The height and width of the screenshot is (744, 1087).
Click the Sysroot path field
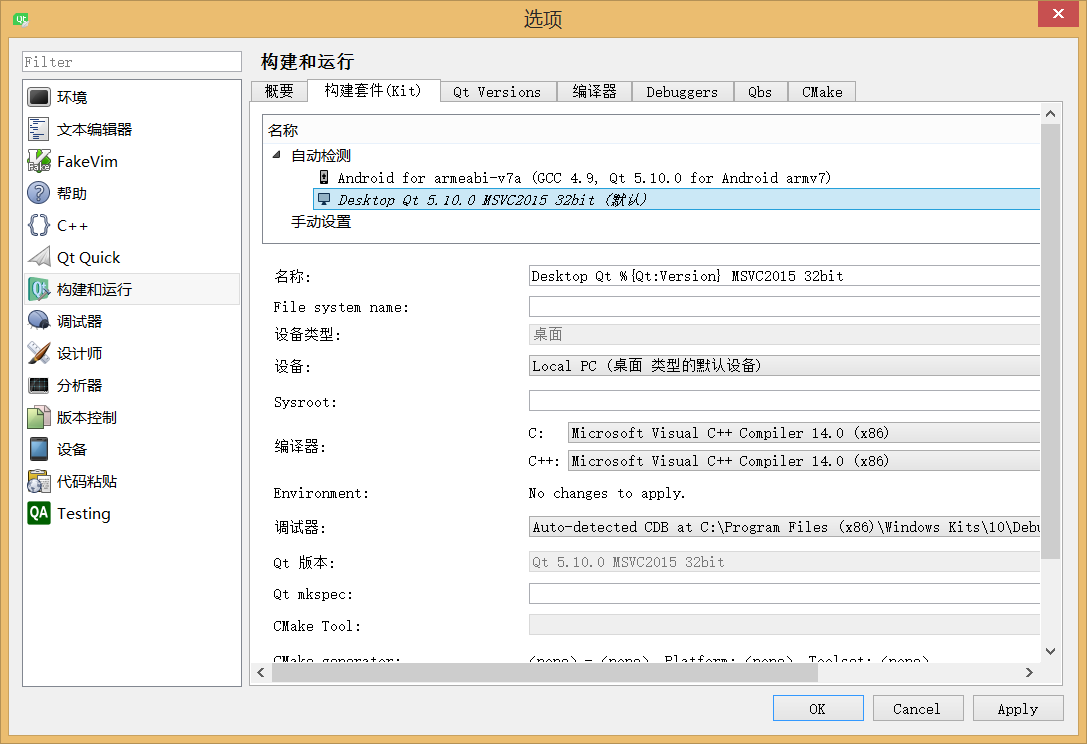(784, 401)
